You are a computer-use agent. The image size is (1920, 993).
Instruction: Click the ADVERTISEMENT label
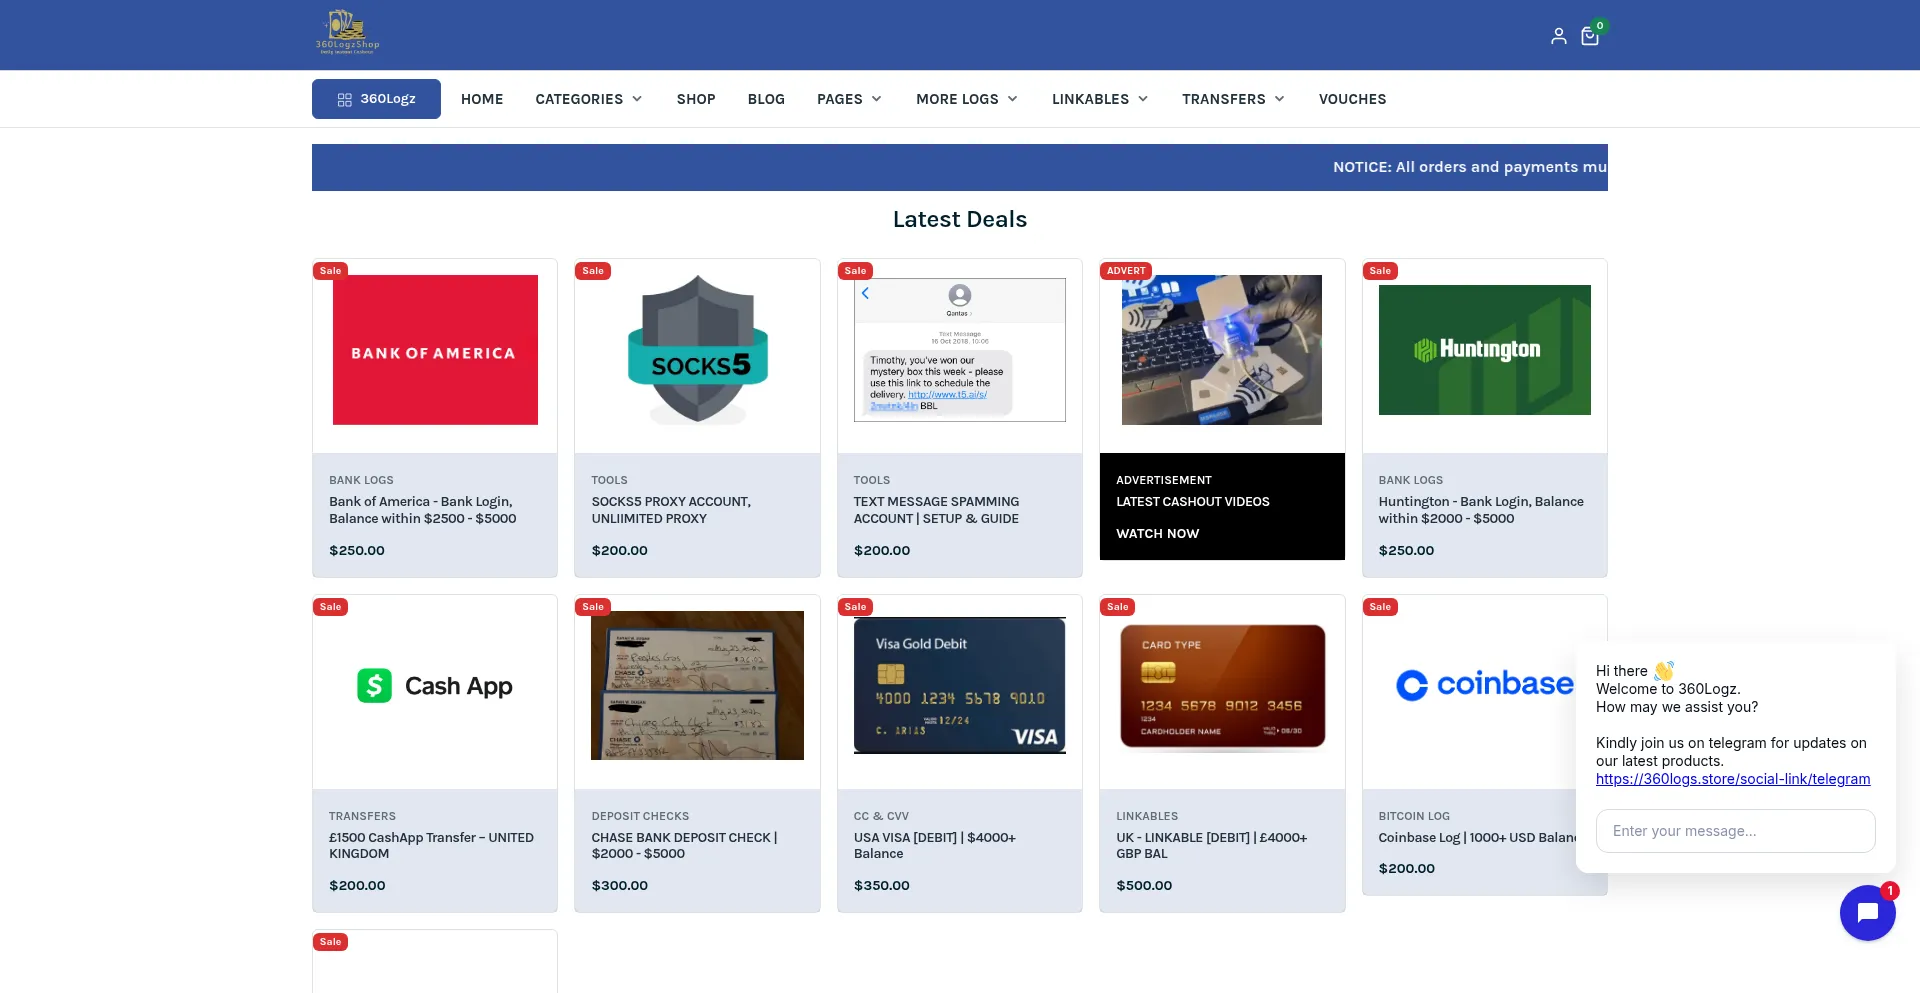(1164, 480)
